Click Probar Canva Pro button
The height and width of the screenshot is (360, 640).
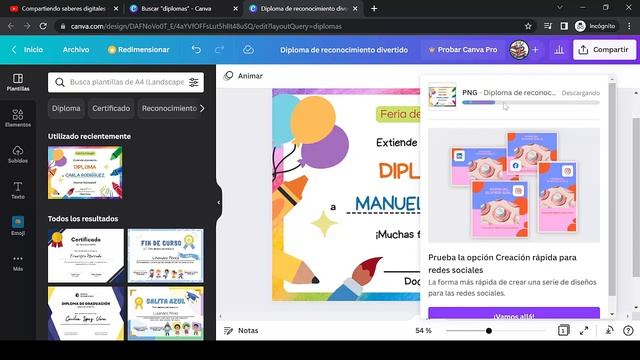click(x=462, y=50)
